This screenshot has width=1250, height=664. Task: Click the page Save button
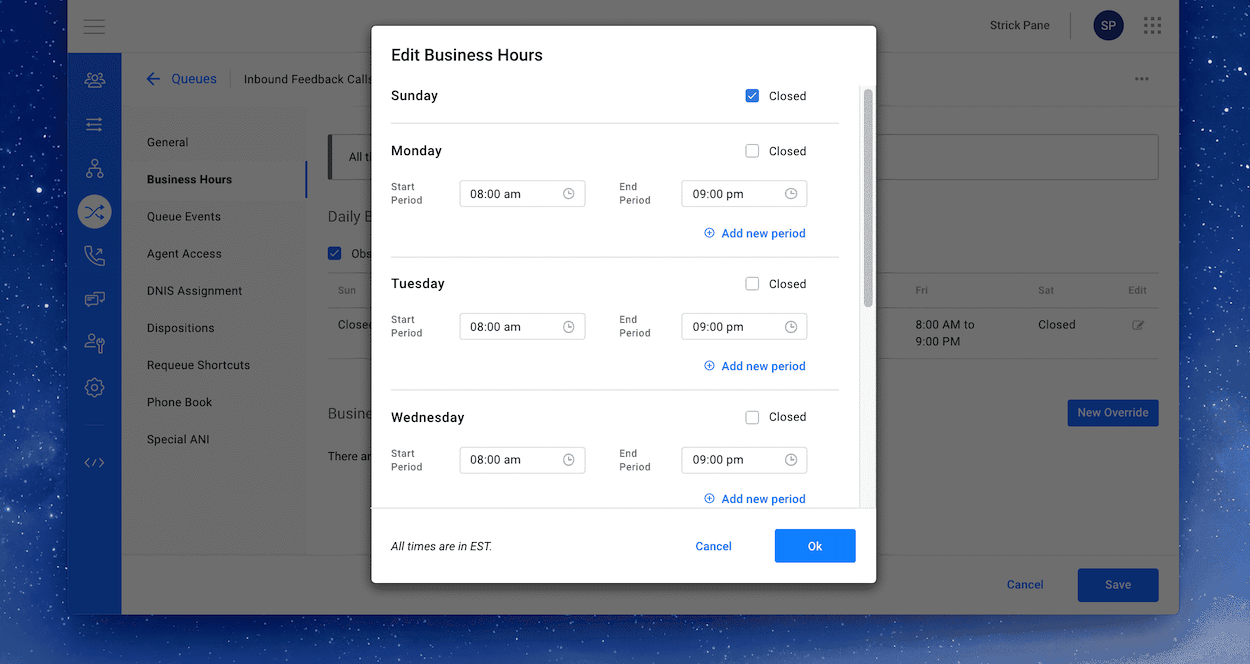coord(1118,585)
